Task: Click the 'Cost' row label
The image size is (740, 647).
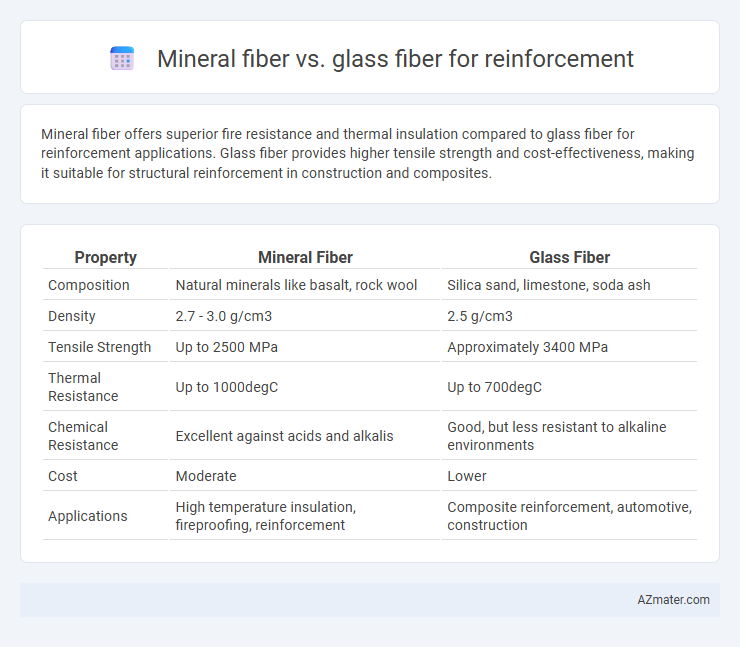Action: point(63,476)
